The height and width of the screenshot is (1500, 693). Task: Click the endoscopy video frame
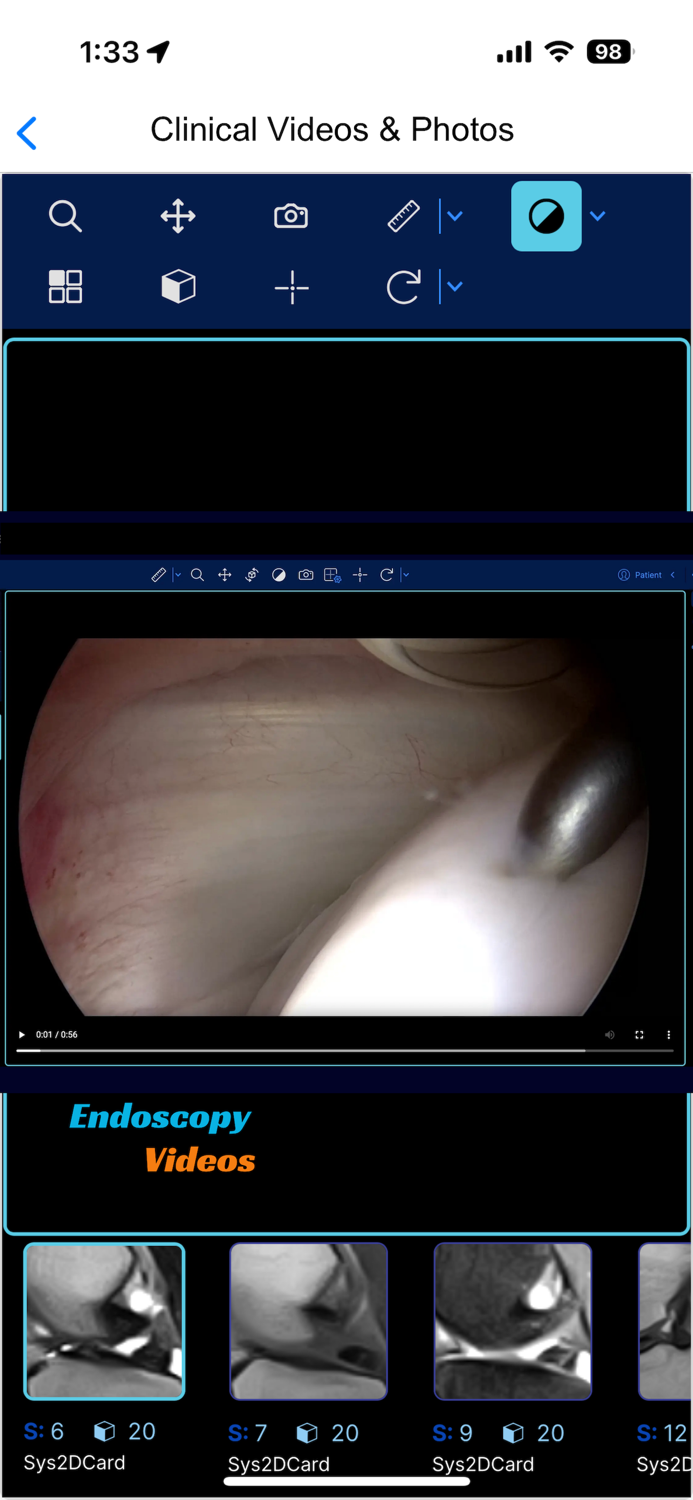tap(345, 828)
